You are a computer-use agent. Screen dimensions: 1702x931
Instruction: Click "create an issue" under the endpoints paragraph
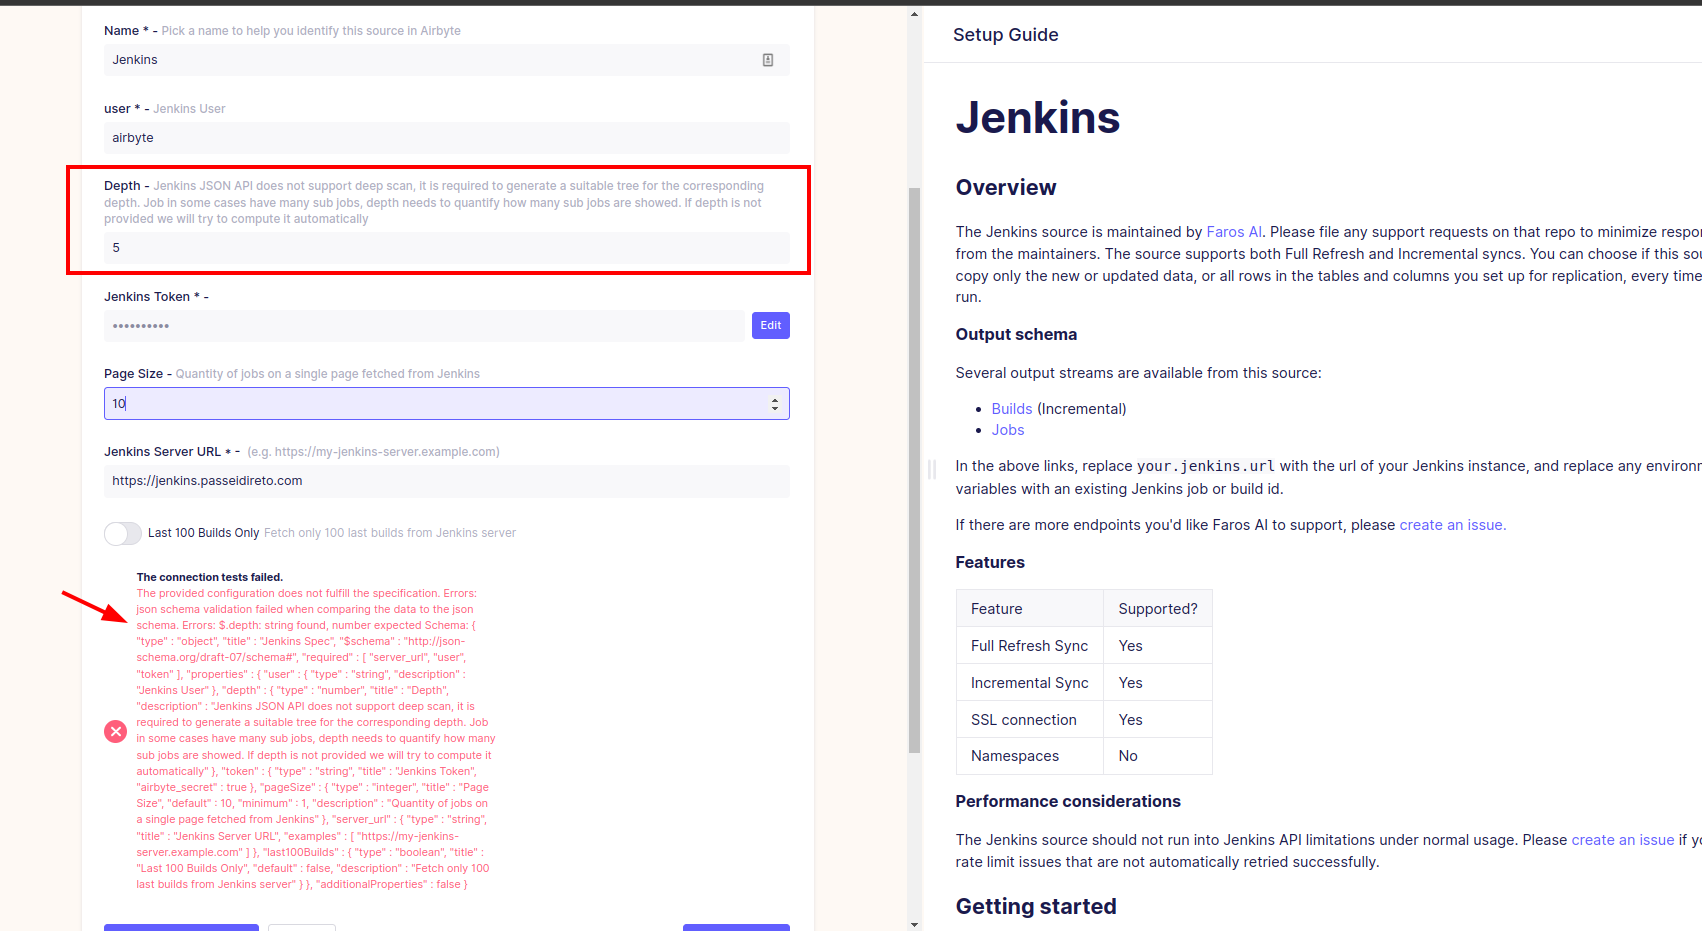(1451, 524)
